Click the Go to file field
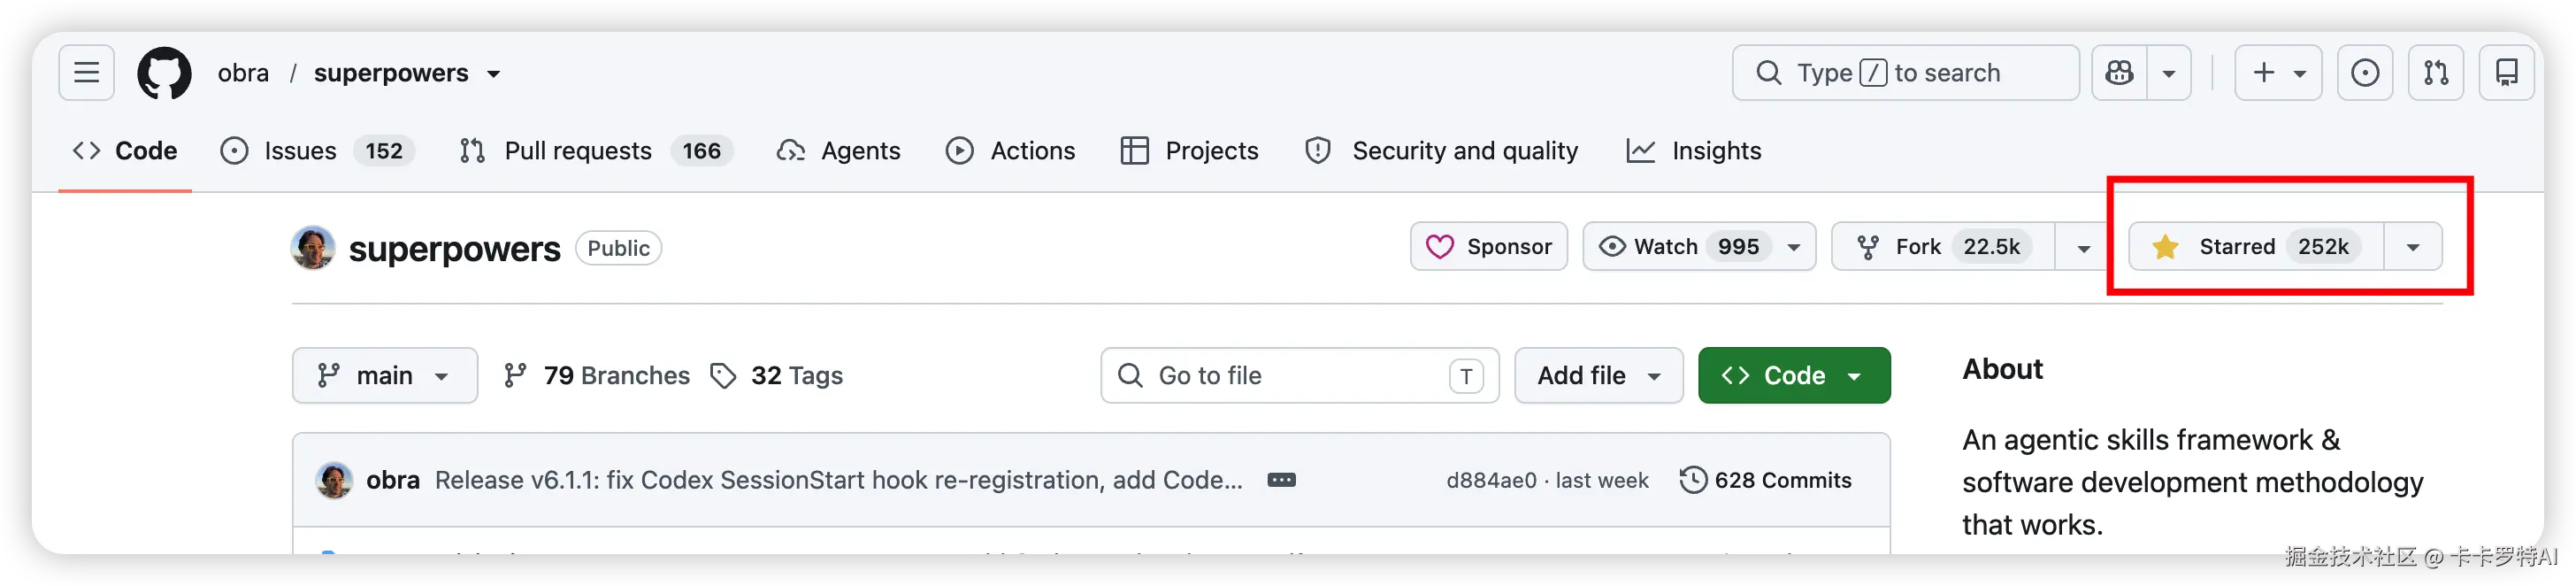The width and height of the screenshot is (2576, 586). coord(1299,376)
